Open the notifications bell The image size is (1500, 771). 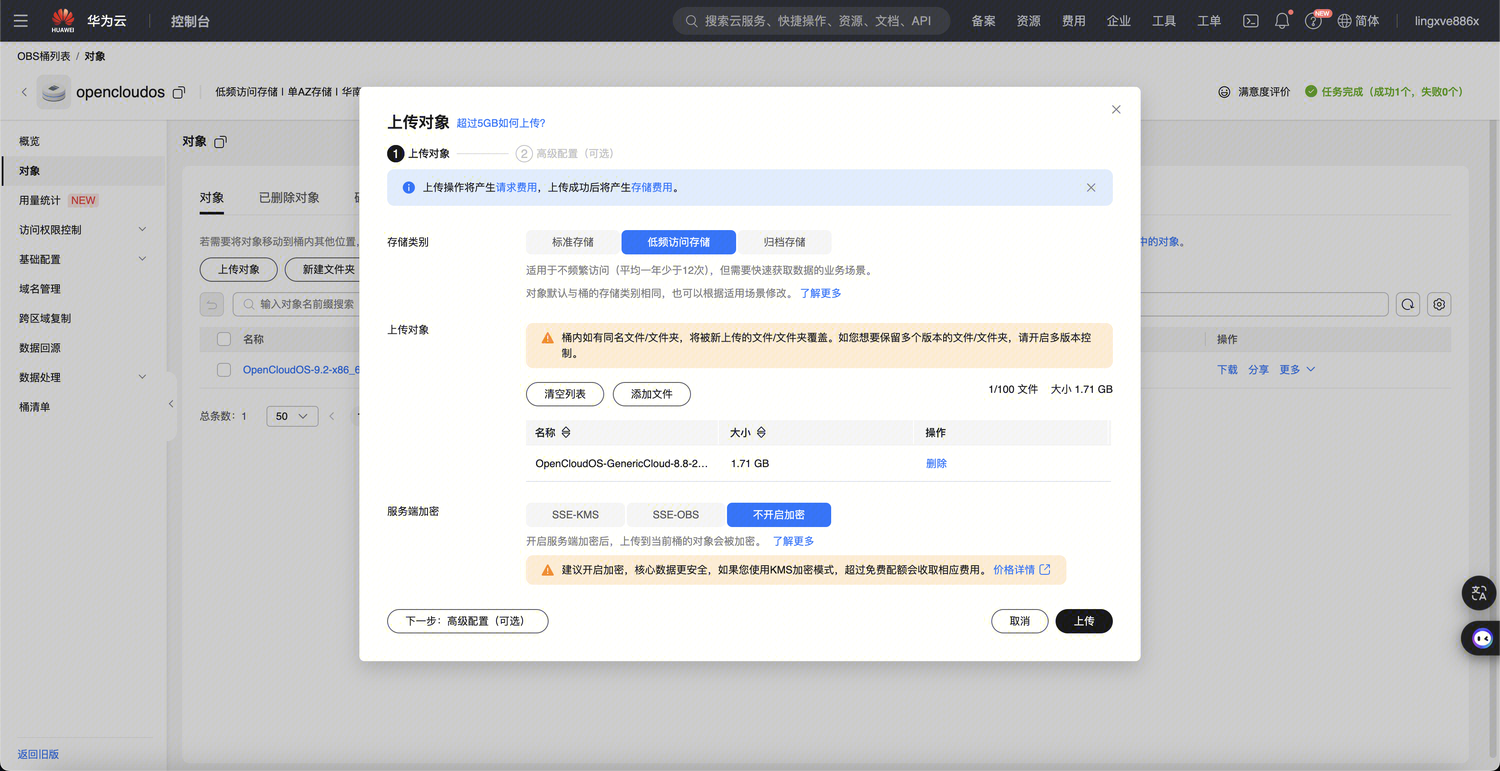[1282, 21]
